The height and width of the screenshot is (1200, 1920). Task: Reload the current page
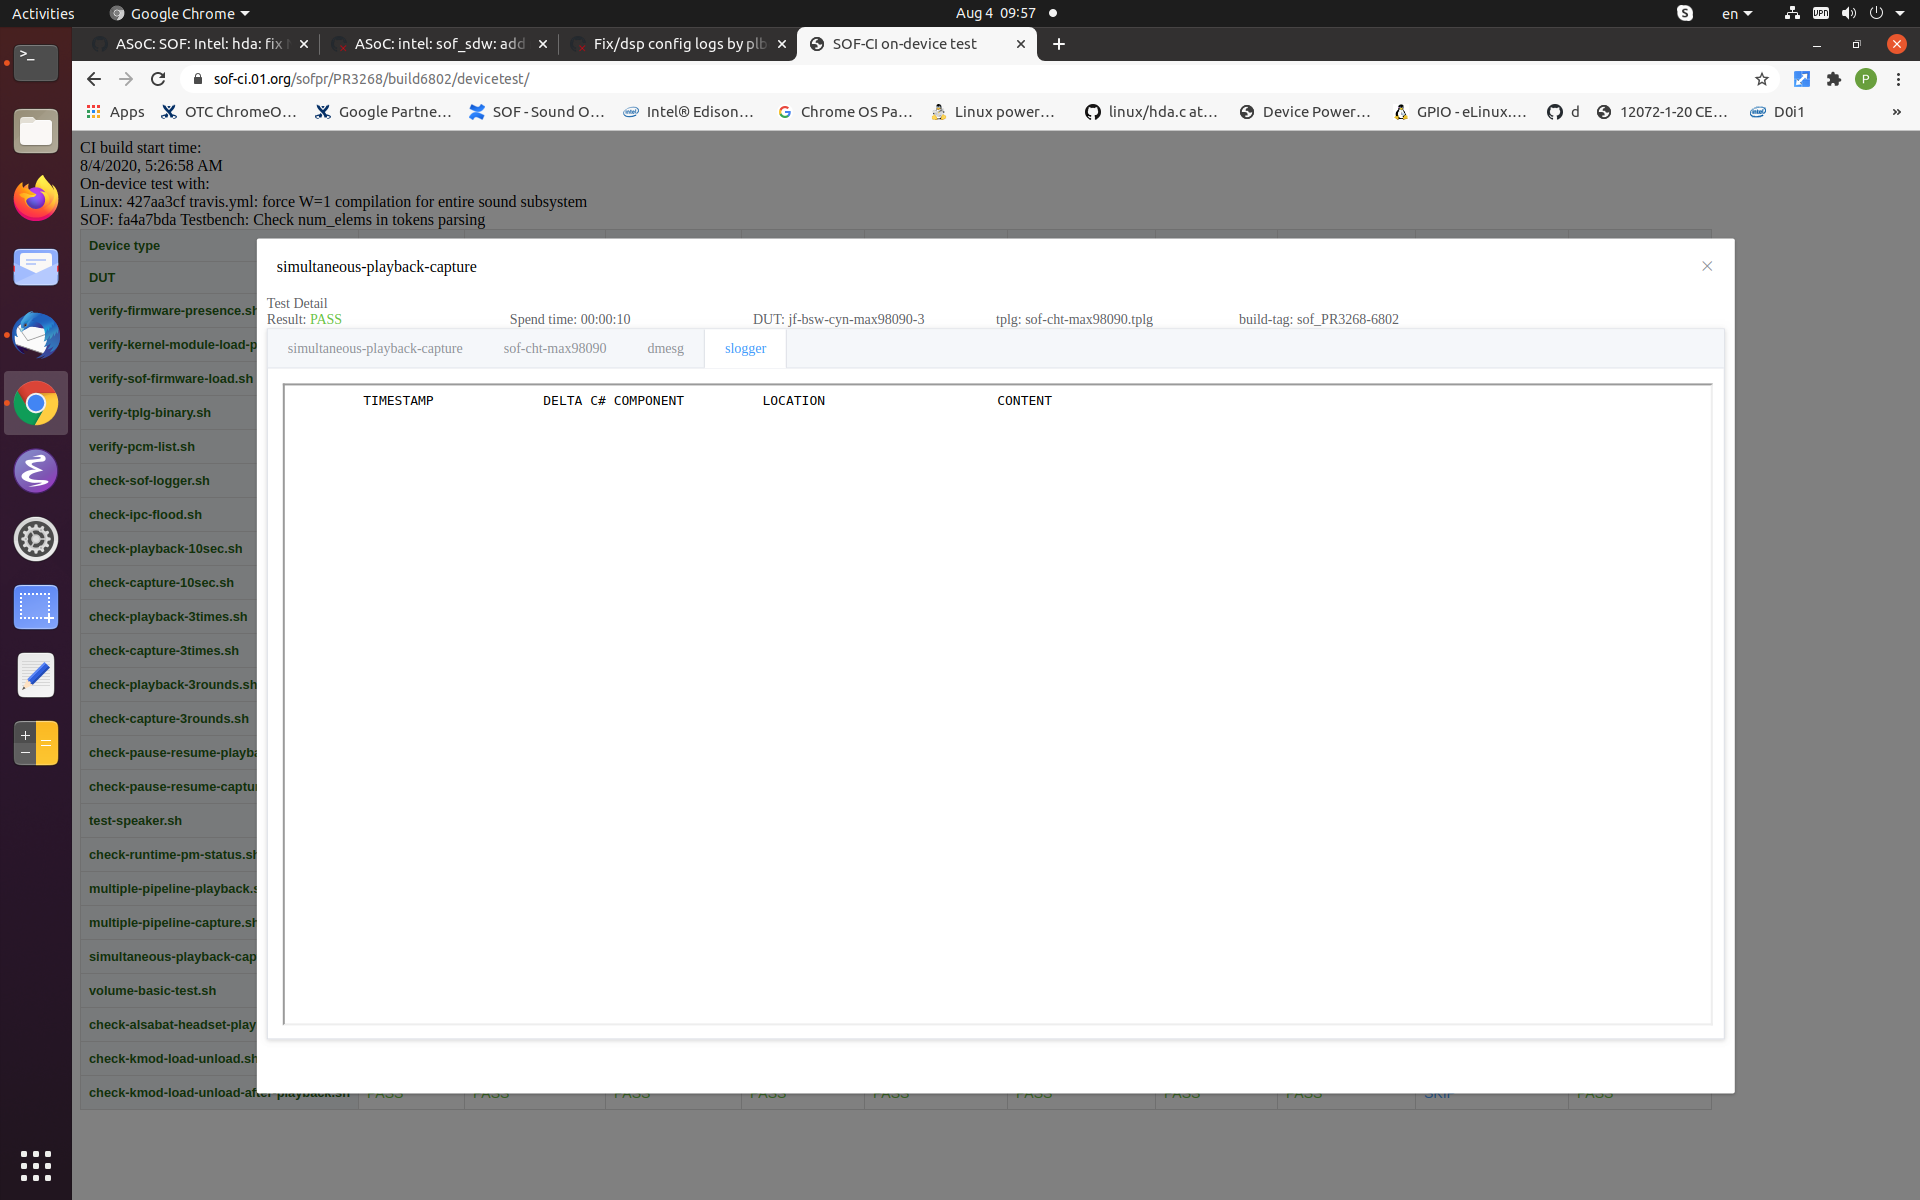[x=158, y=79]
